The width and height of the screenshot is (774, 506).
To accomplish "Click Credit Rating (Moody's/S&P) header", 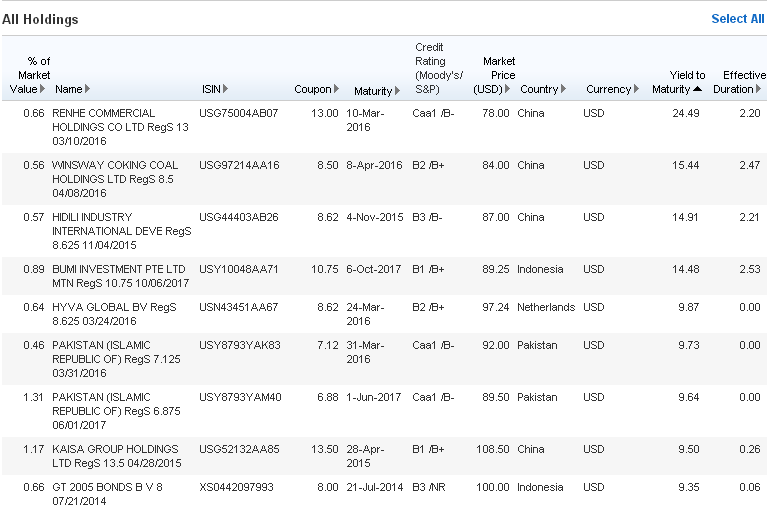I will [x=438, y=68].
